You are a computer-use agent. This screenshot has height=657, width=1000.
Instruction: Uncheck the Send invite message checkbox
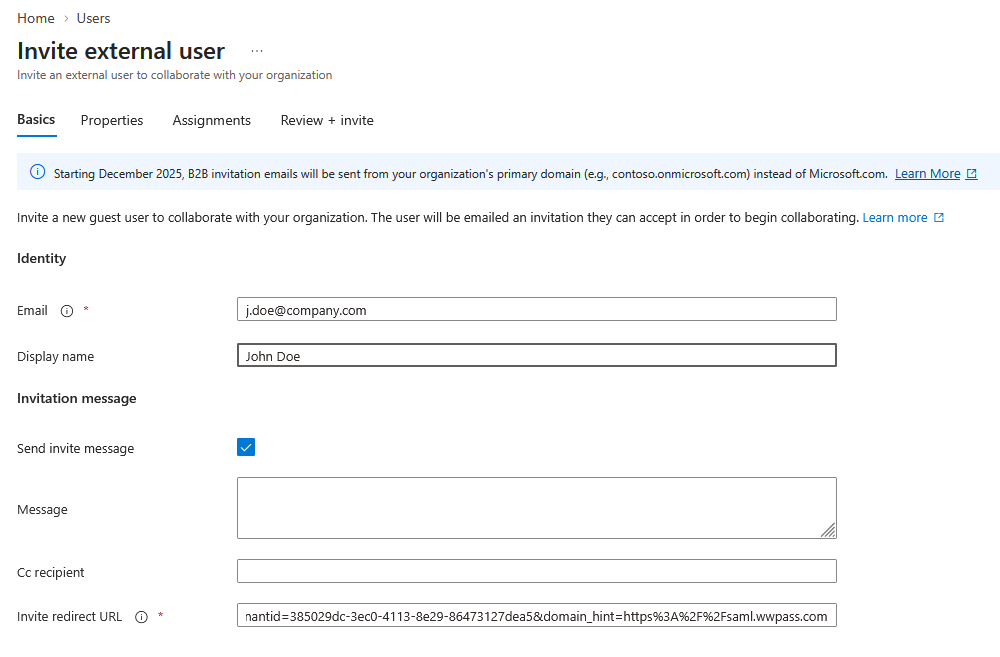(x=246, y=447)
